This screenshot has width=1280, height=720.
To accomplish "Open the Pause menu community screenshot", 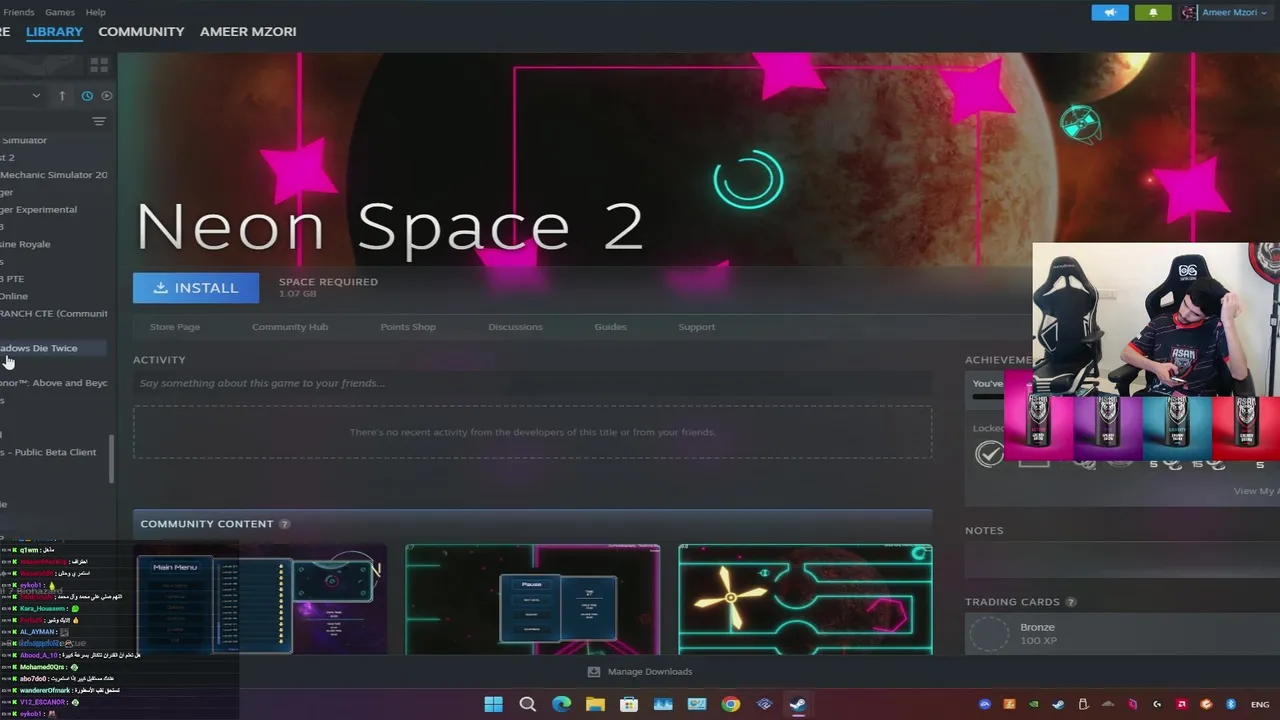I will [x=532, y=600].
